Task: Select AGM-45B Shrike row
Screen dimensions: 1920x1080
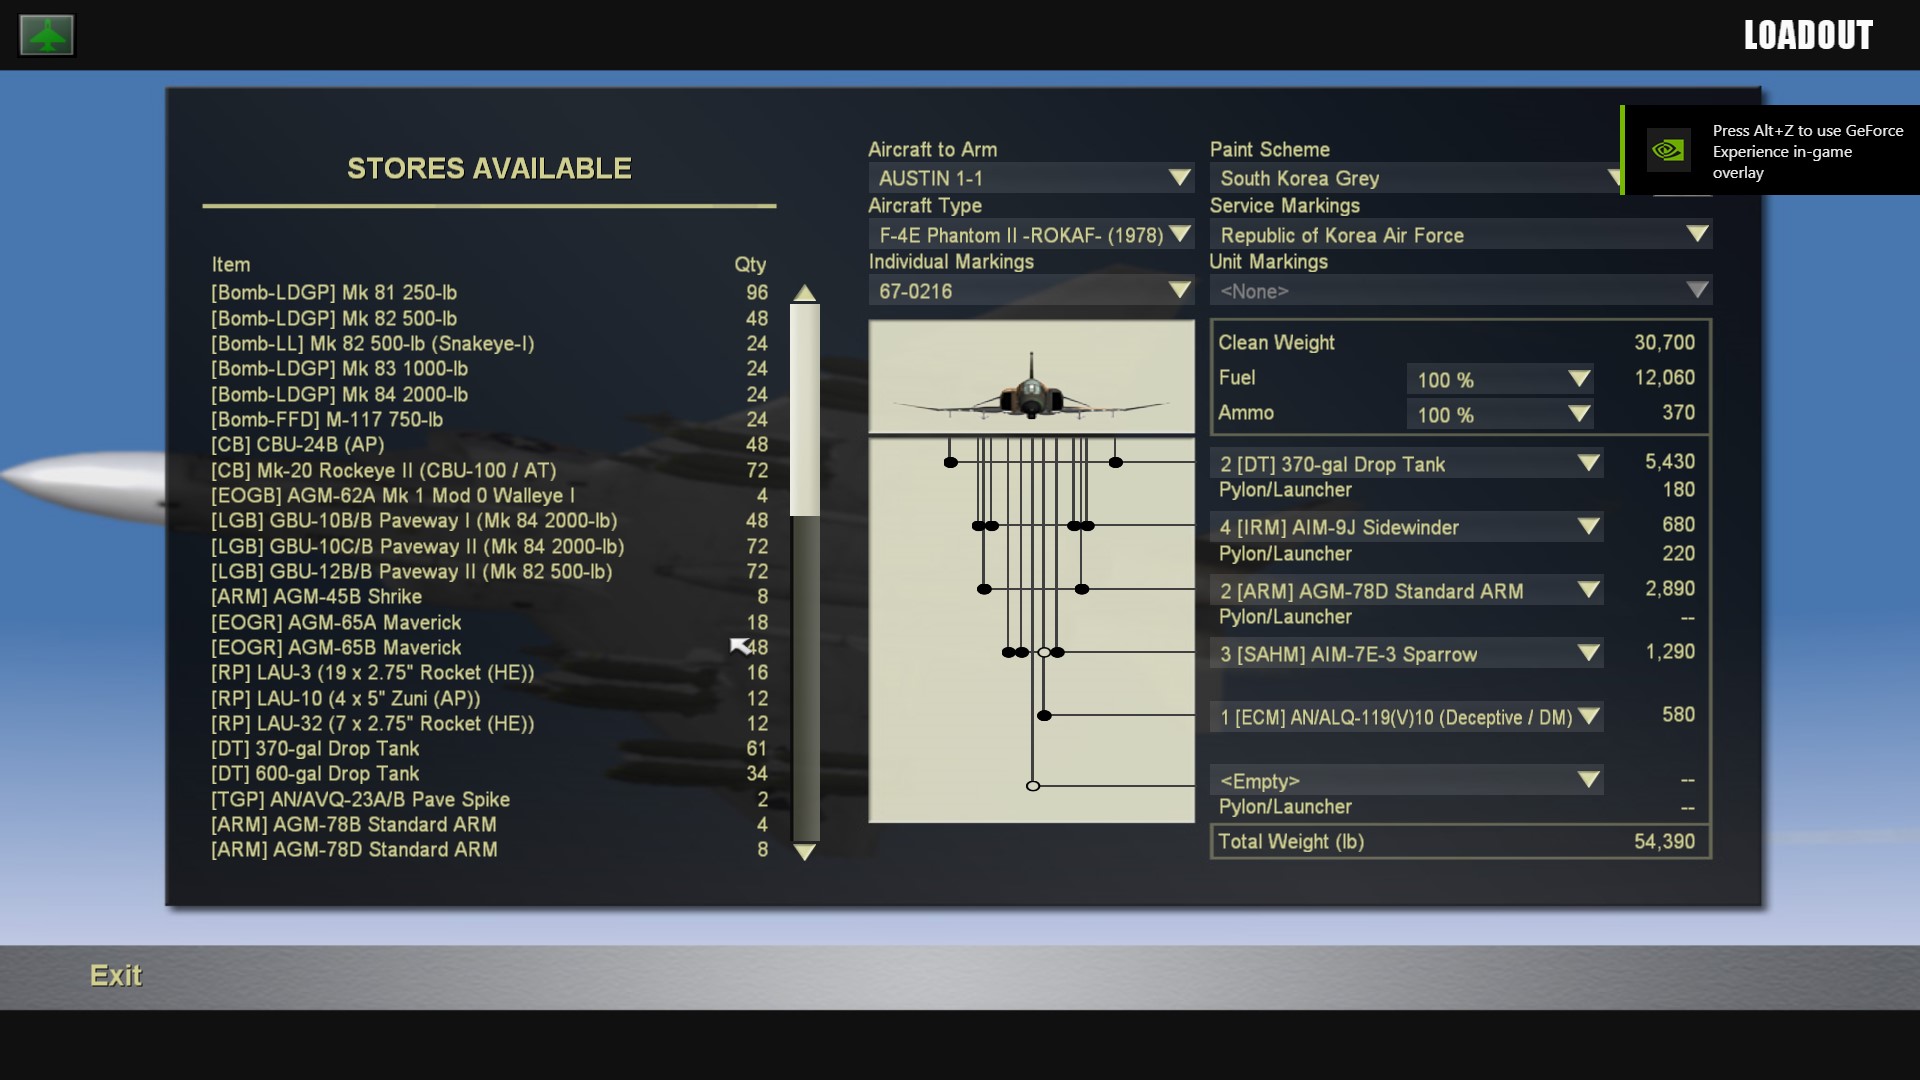Action: pos(490,597)
